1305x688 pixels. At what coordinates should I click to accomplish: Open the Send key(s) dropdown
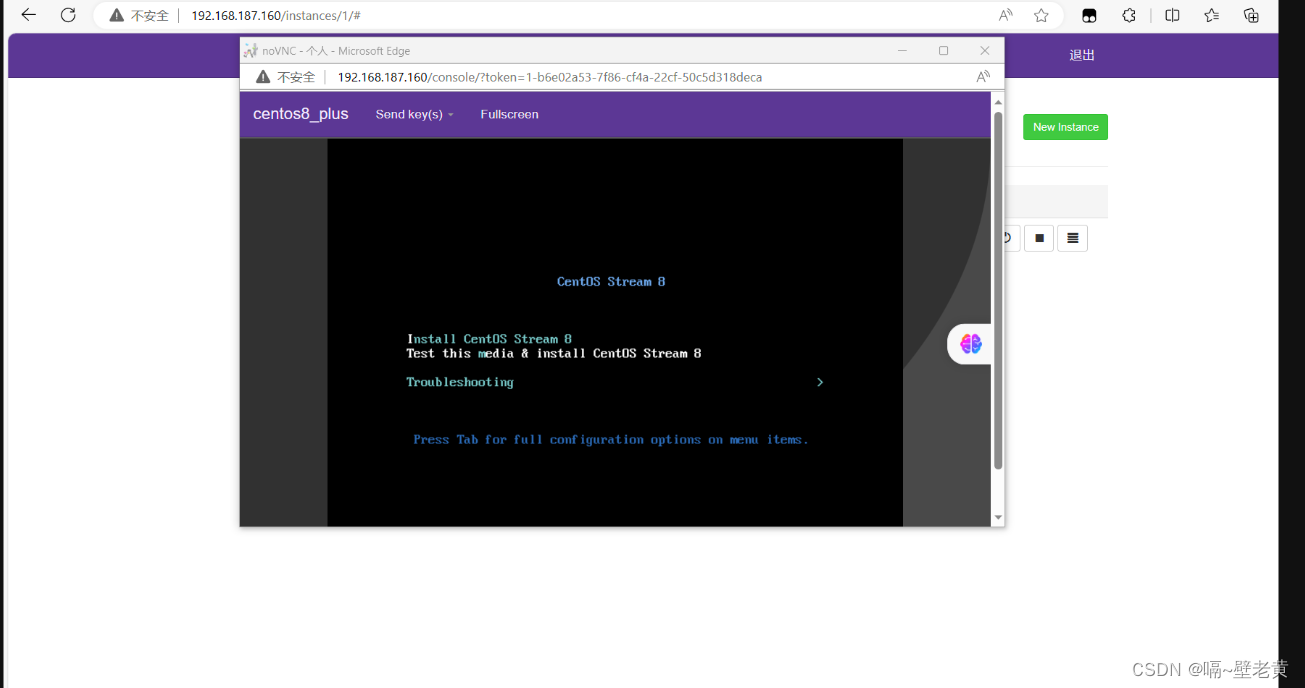coord(414,114)
